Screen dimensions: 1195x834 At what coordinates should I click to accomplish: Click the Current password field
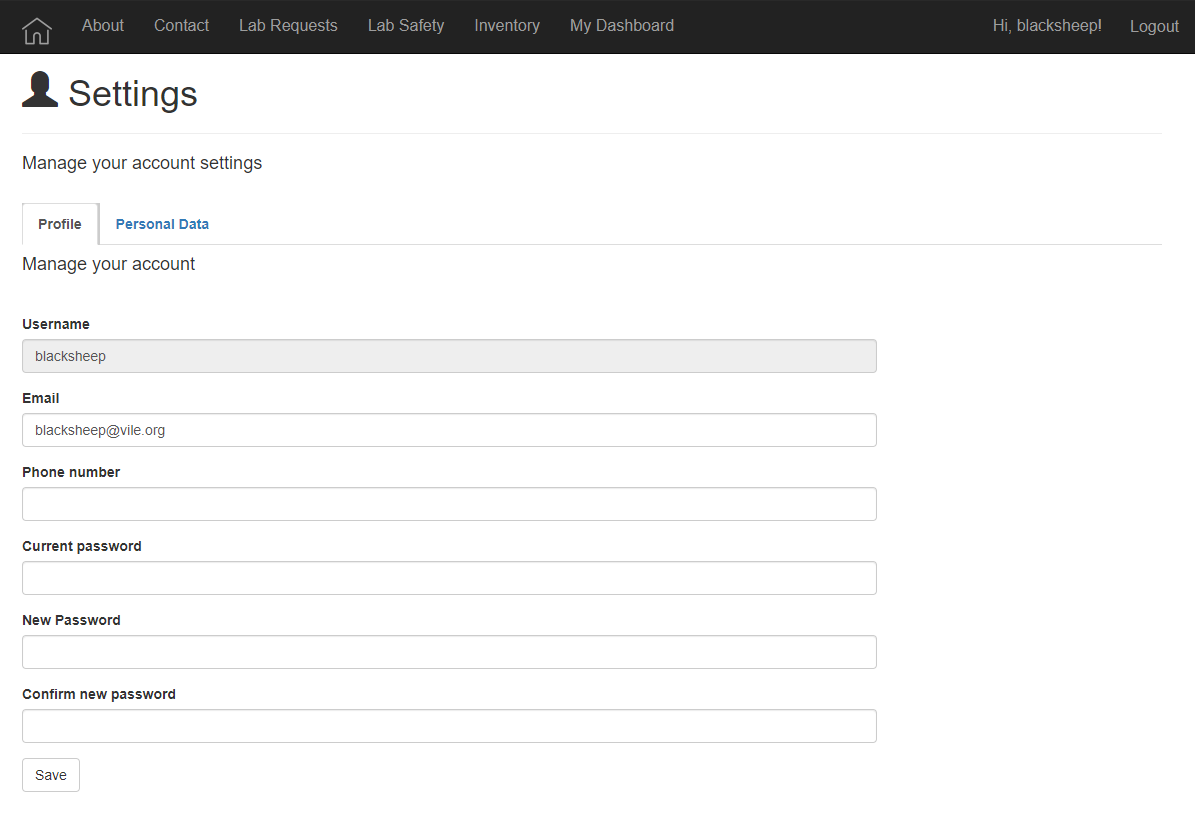pyautogui.click(x=449, y=578)
